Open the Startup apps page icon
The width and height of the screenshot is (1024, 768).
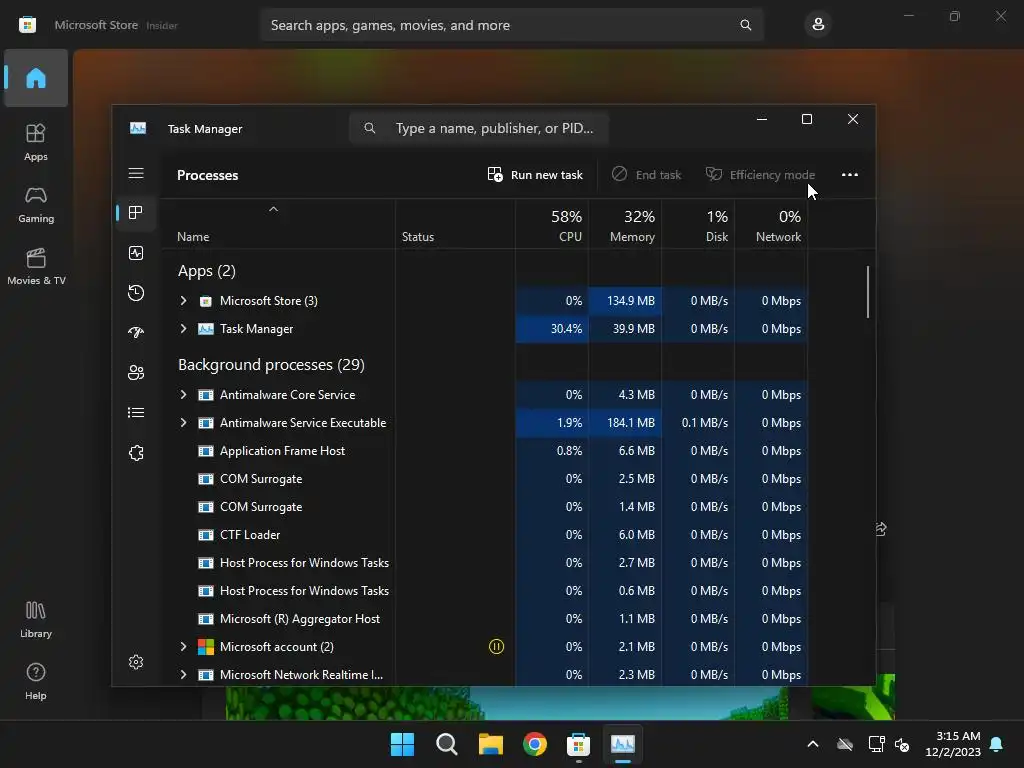(136, 332)
